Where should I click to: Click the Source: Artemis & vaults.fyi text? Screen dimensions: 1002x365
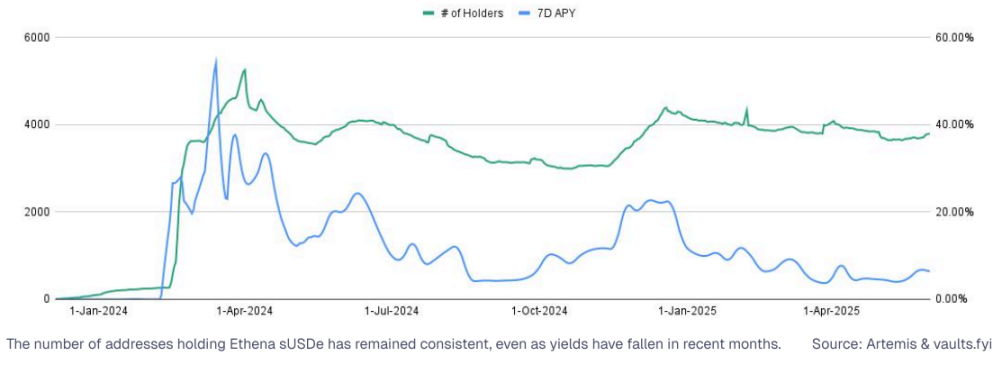(902, 344)
